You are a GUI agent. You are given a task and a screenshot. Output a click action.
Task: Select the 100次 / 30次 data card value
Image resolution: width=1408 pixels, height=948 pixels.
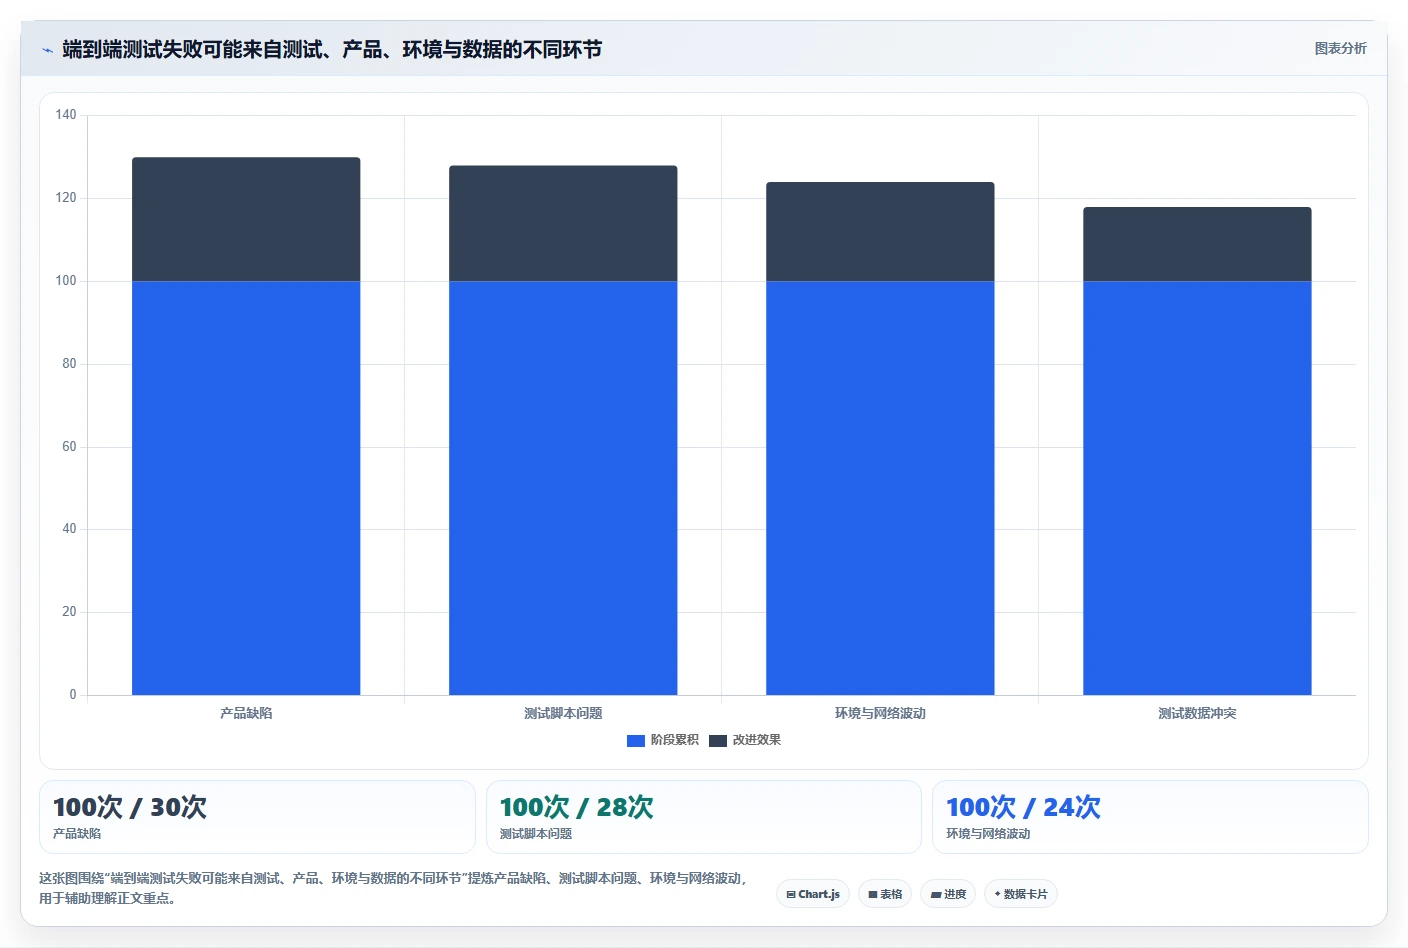point(130,807)
